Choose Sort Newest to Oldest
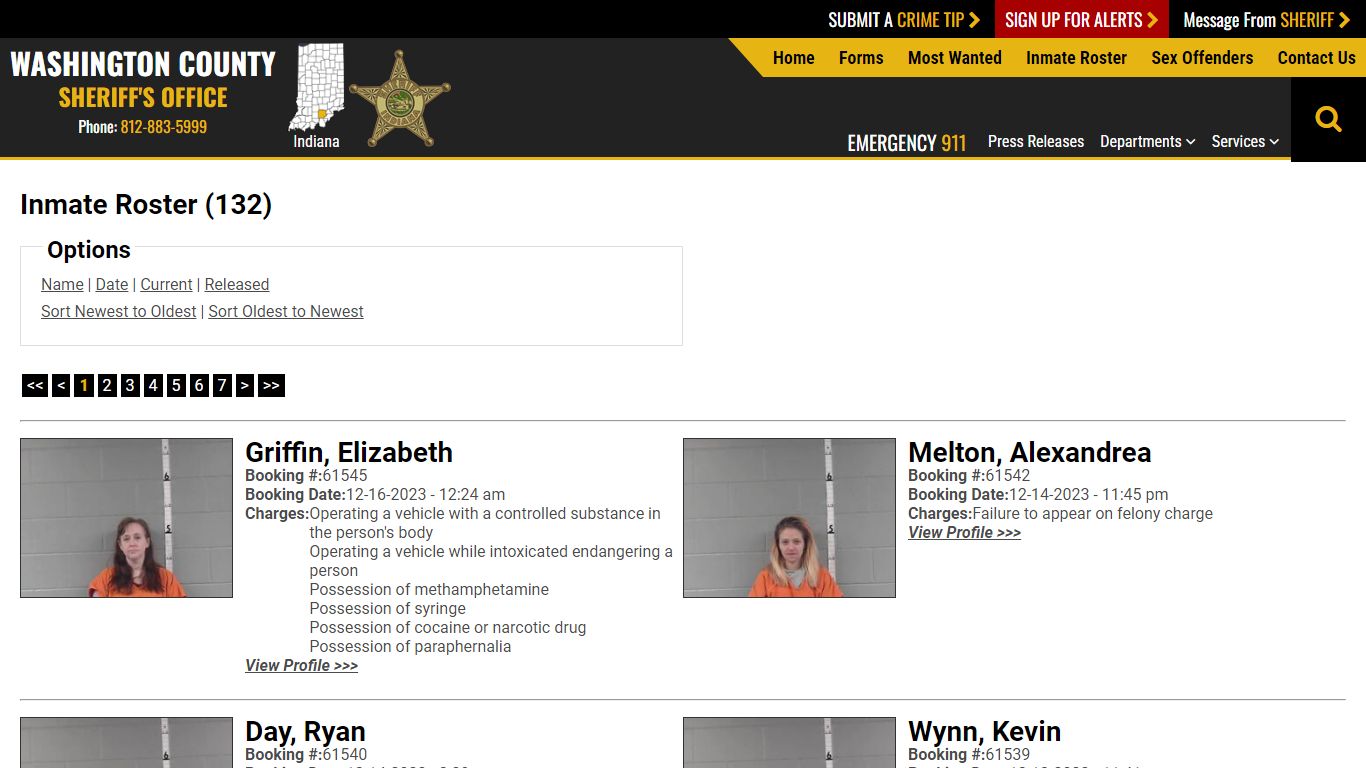 point(119,312)
